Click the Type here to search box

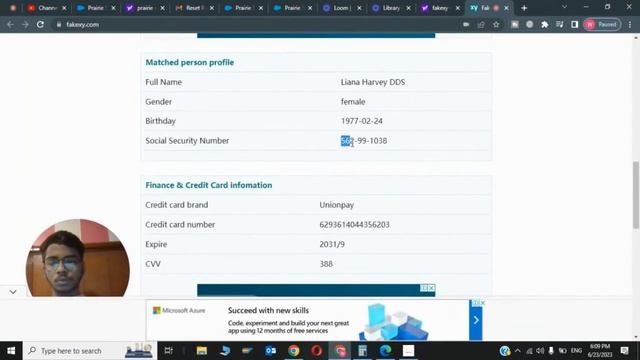click(90, 351)
